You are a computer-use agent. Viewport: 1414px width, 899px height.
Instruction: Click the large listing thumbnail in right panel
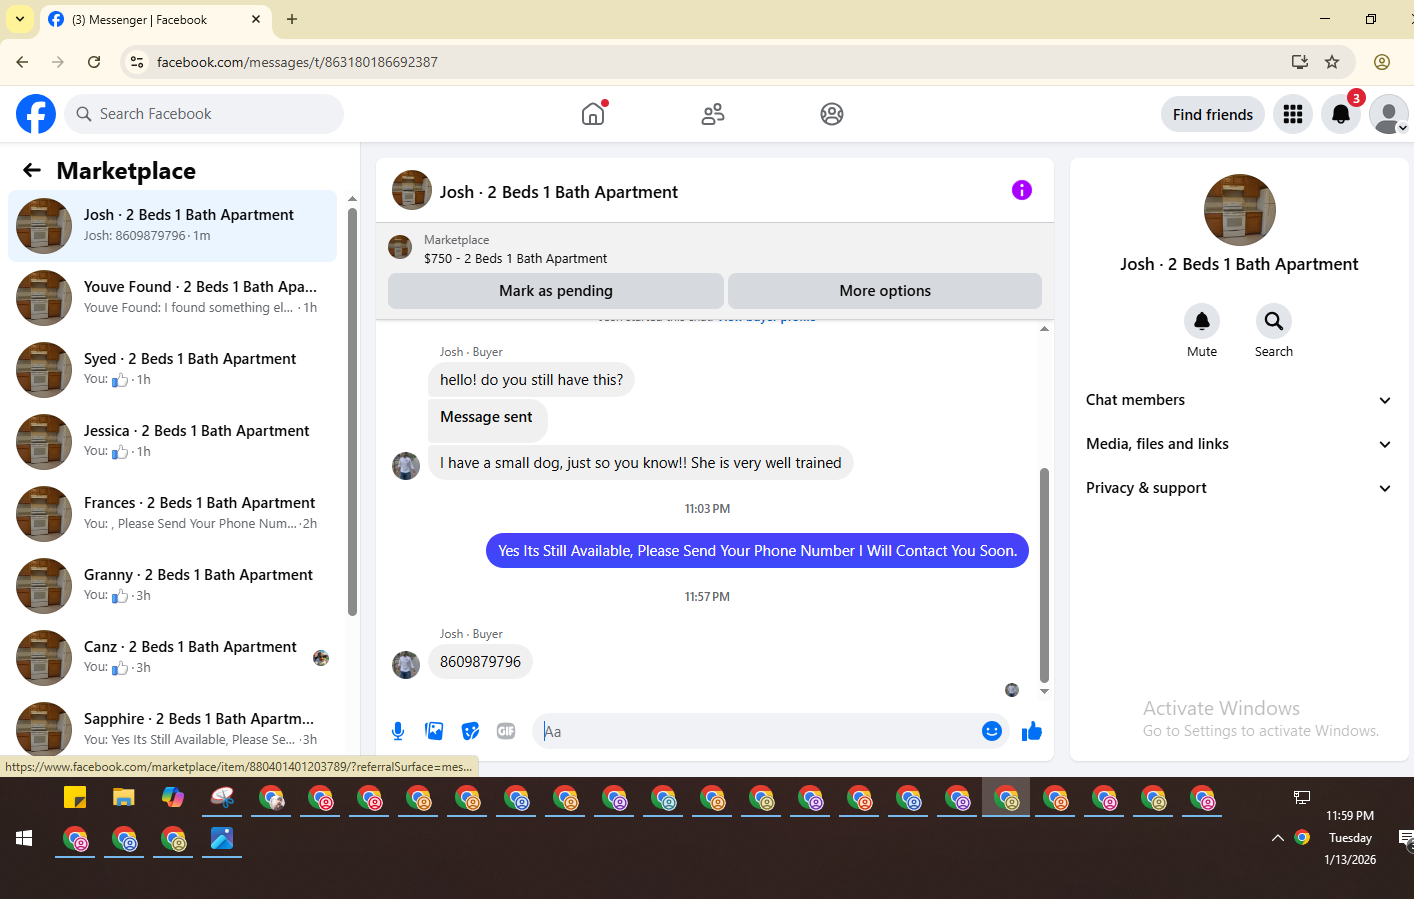1239,210
